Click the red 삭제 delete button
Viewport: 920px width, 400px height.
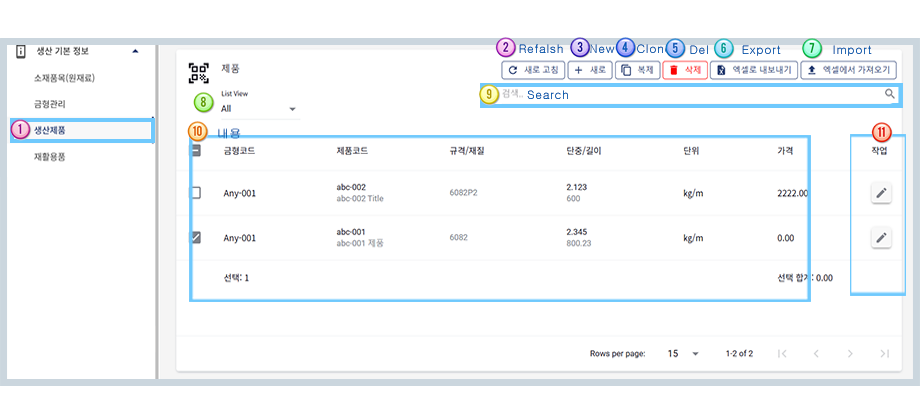pyautogui.click(x=684, y=71)
